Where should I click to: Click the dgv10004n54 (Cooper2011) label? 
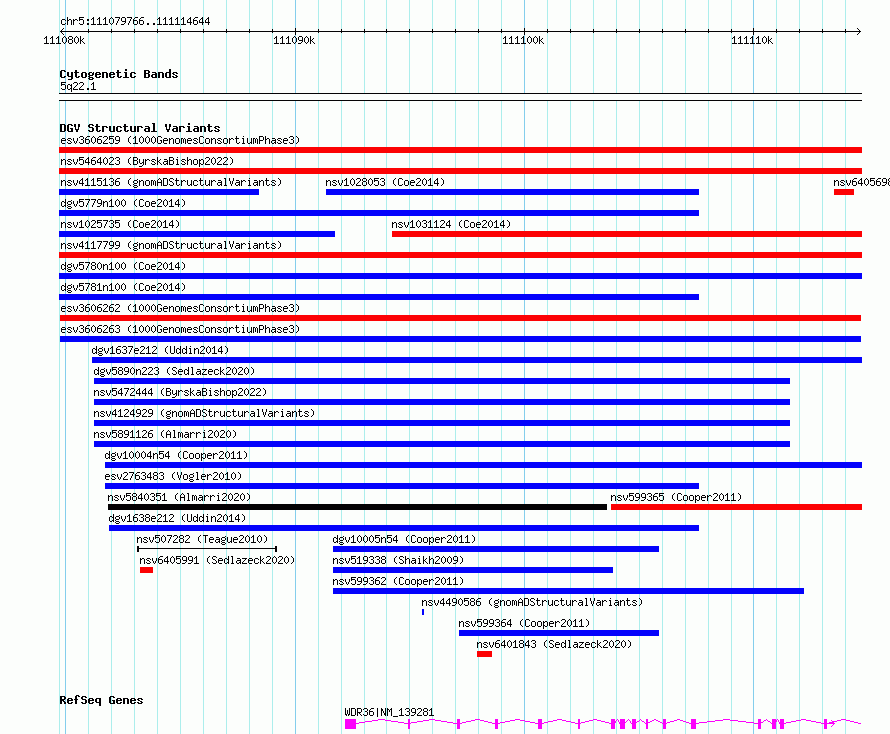(x=176, y=455)
